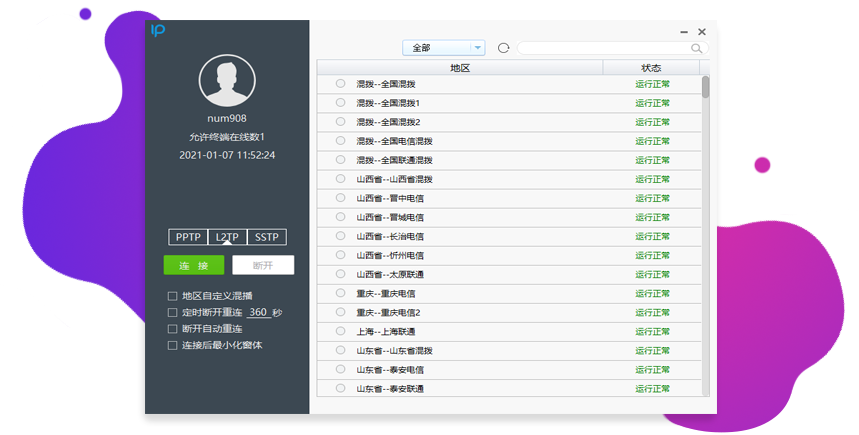Click the IP logo icon
The width and height of the screenshot is (859, 435).
tap(158, 31)
